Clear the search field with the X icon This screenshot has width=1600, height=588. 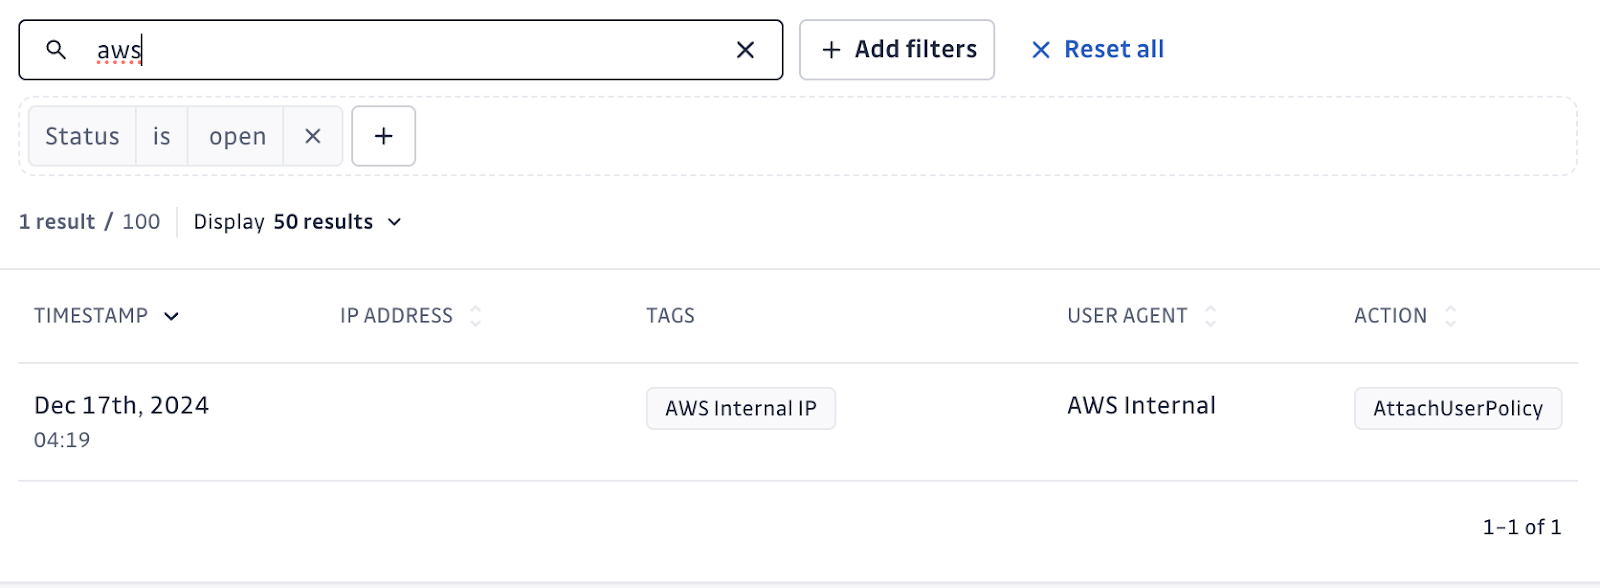745,50
